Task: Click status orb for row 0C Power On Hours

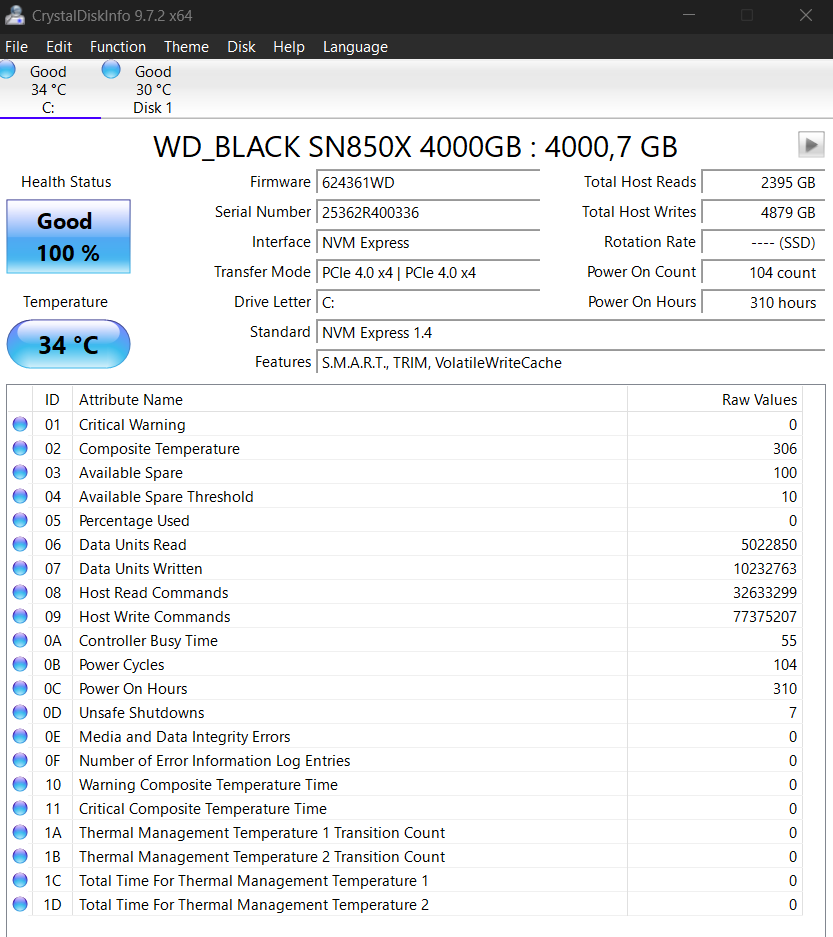Action: click(20, 688)
